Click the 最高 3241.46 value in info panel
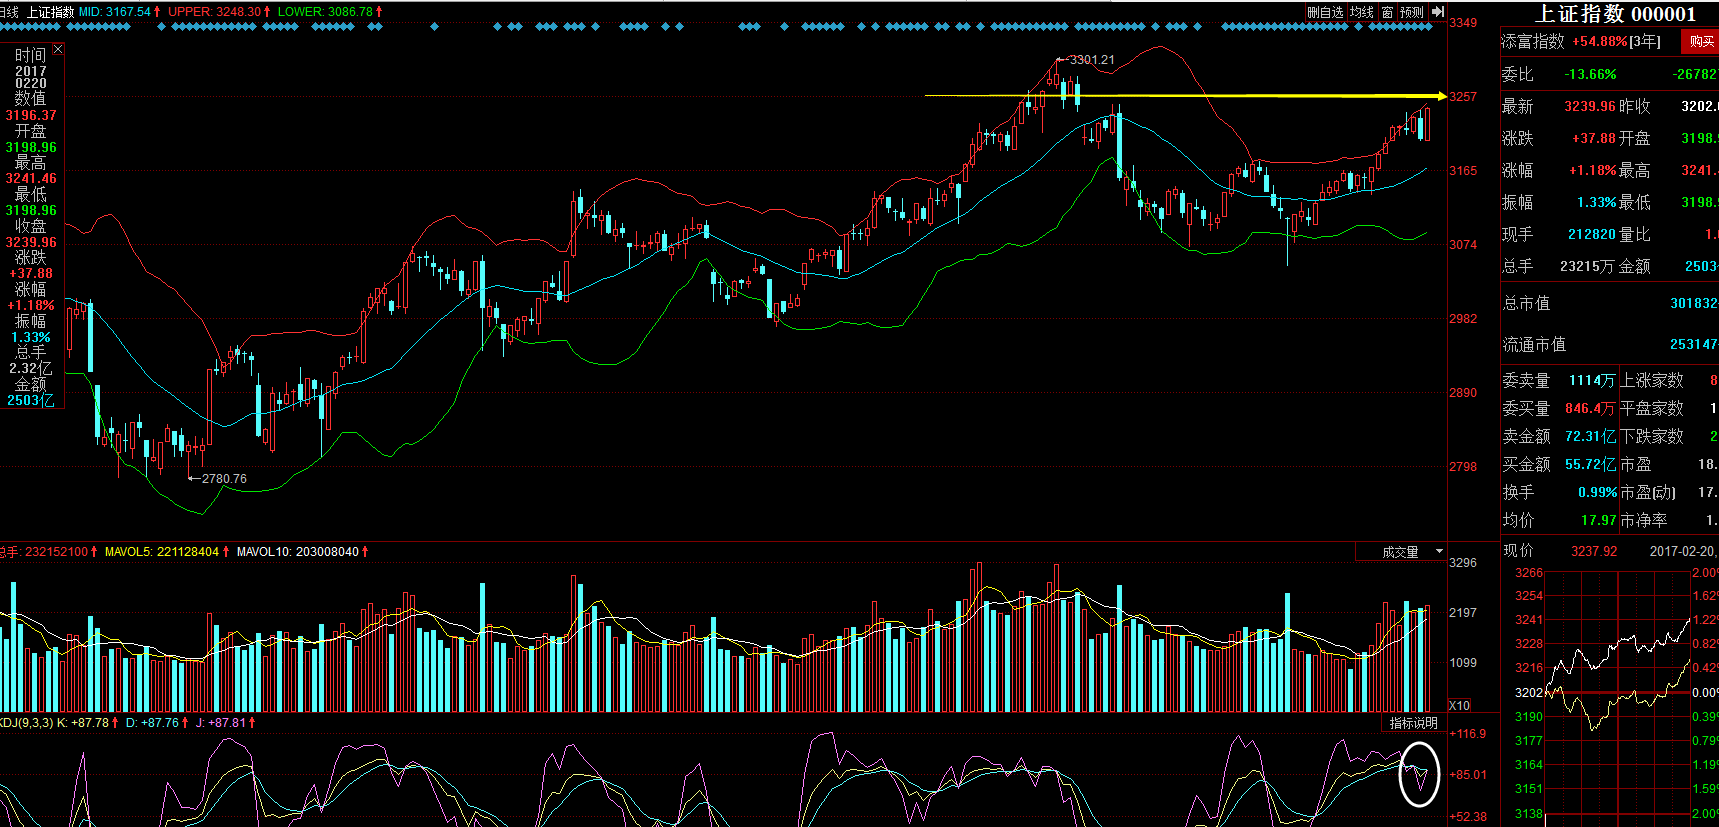 [31, 179]
